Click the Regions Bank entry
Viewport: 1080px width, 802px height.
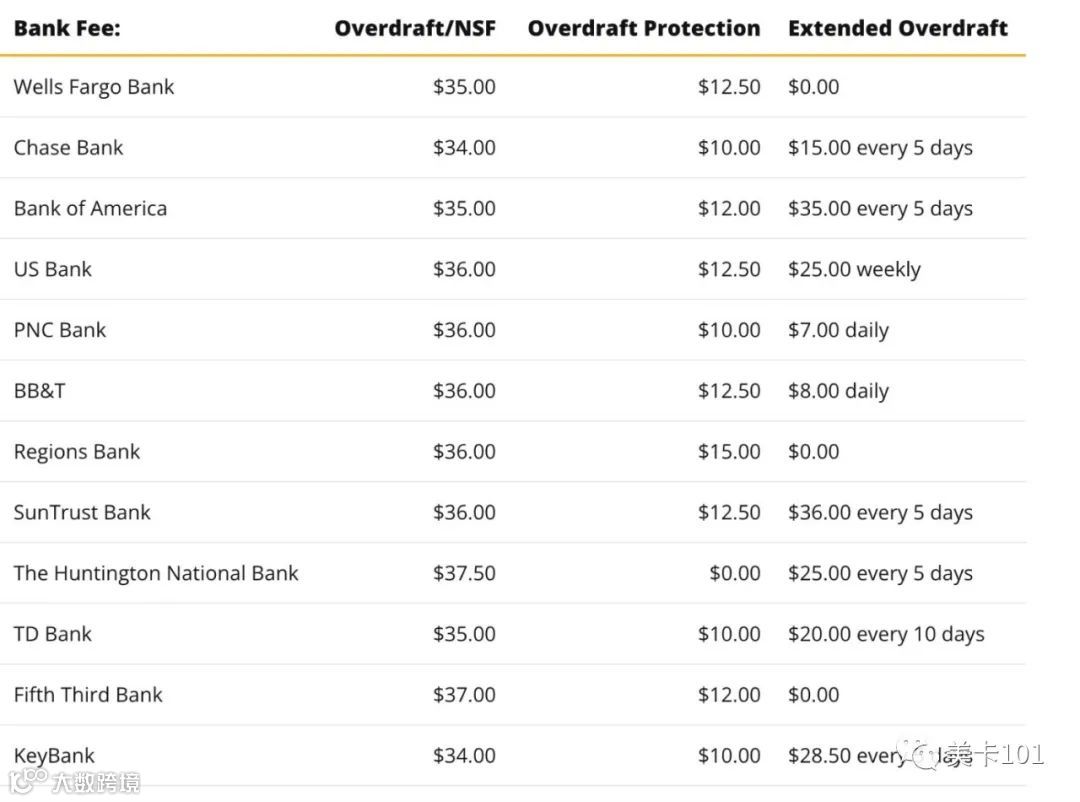tap(77, 452)
